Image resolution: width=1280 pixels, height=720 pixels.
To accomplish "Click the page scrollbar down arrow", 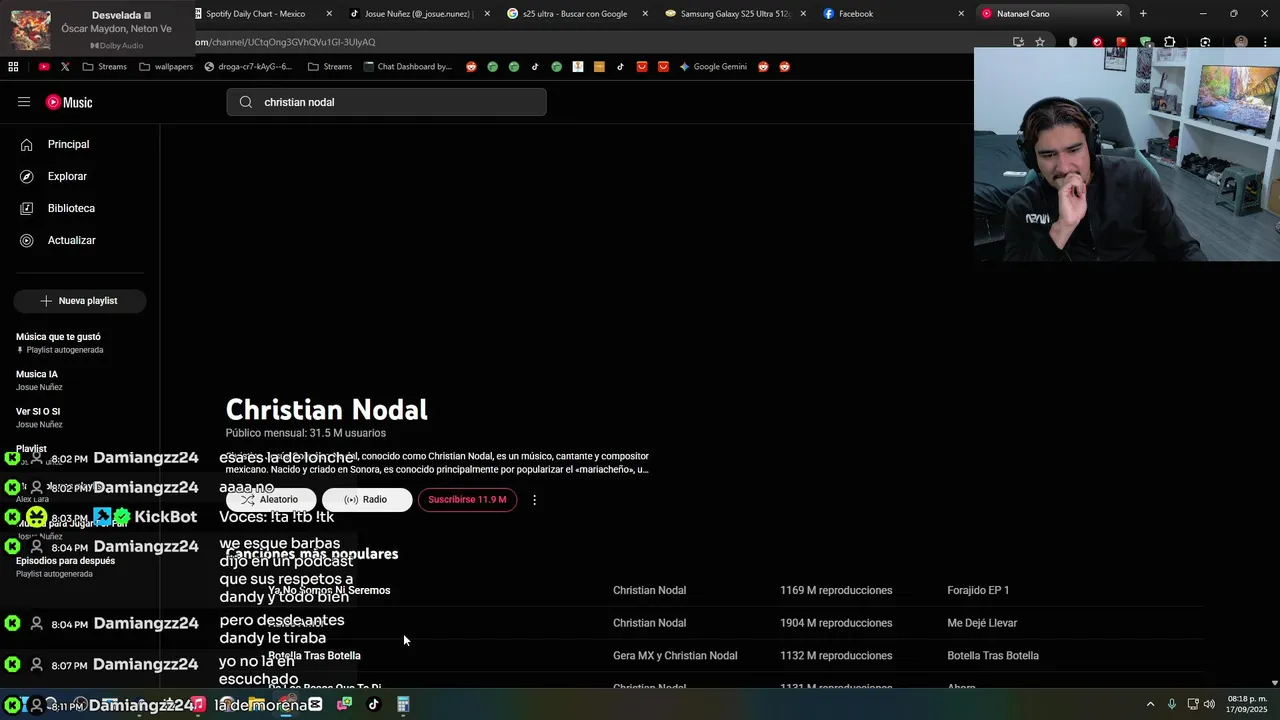I will [x=1274, y=682].
